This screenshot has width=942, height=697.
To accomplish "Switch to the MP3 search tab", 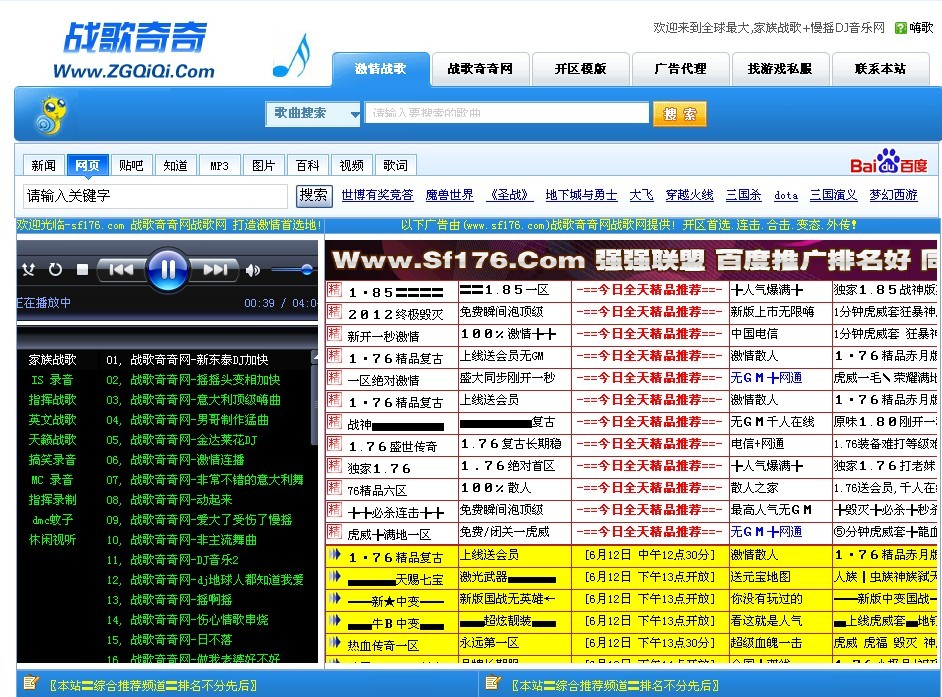I will tap(219, 164).
